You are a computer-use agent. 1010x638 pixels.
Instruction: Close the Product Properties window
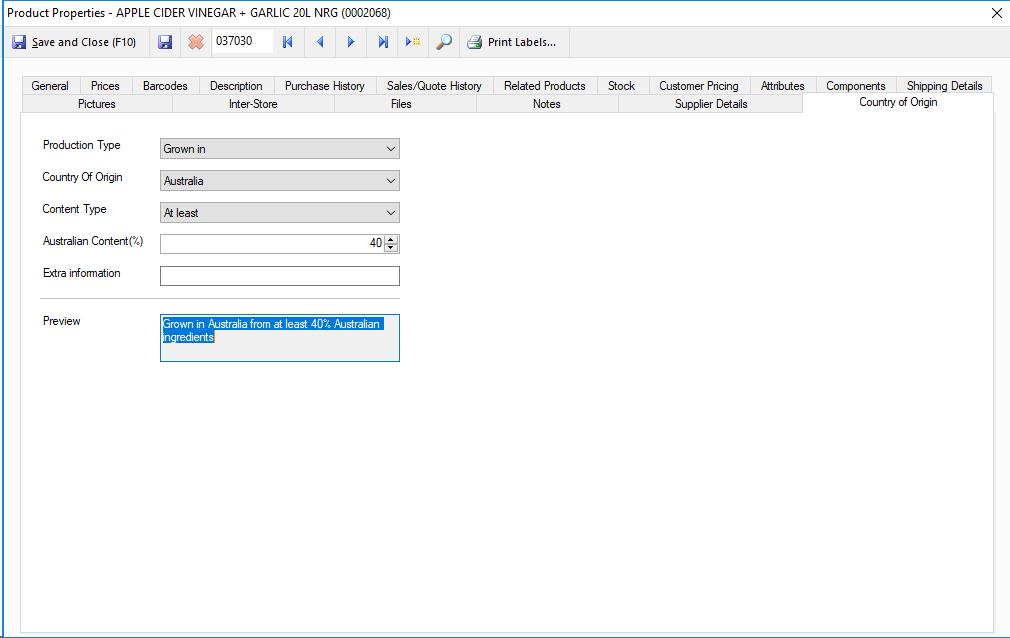pos(996,13)
